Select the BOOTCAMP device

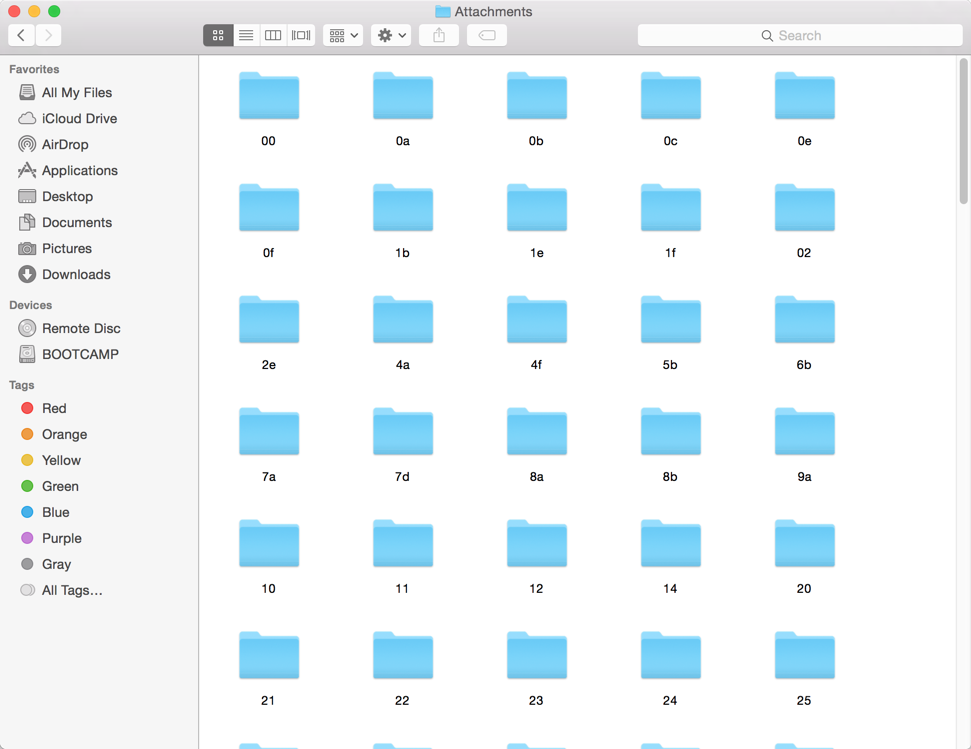click(80, 354)
